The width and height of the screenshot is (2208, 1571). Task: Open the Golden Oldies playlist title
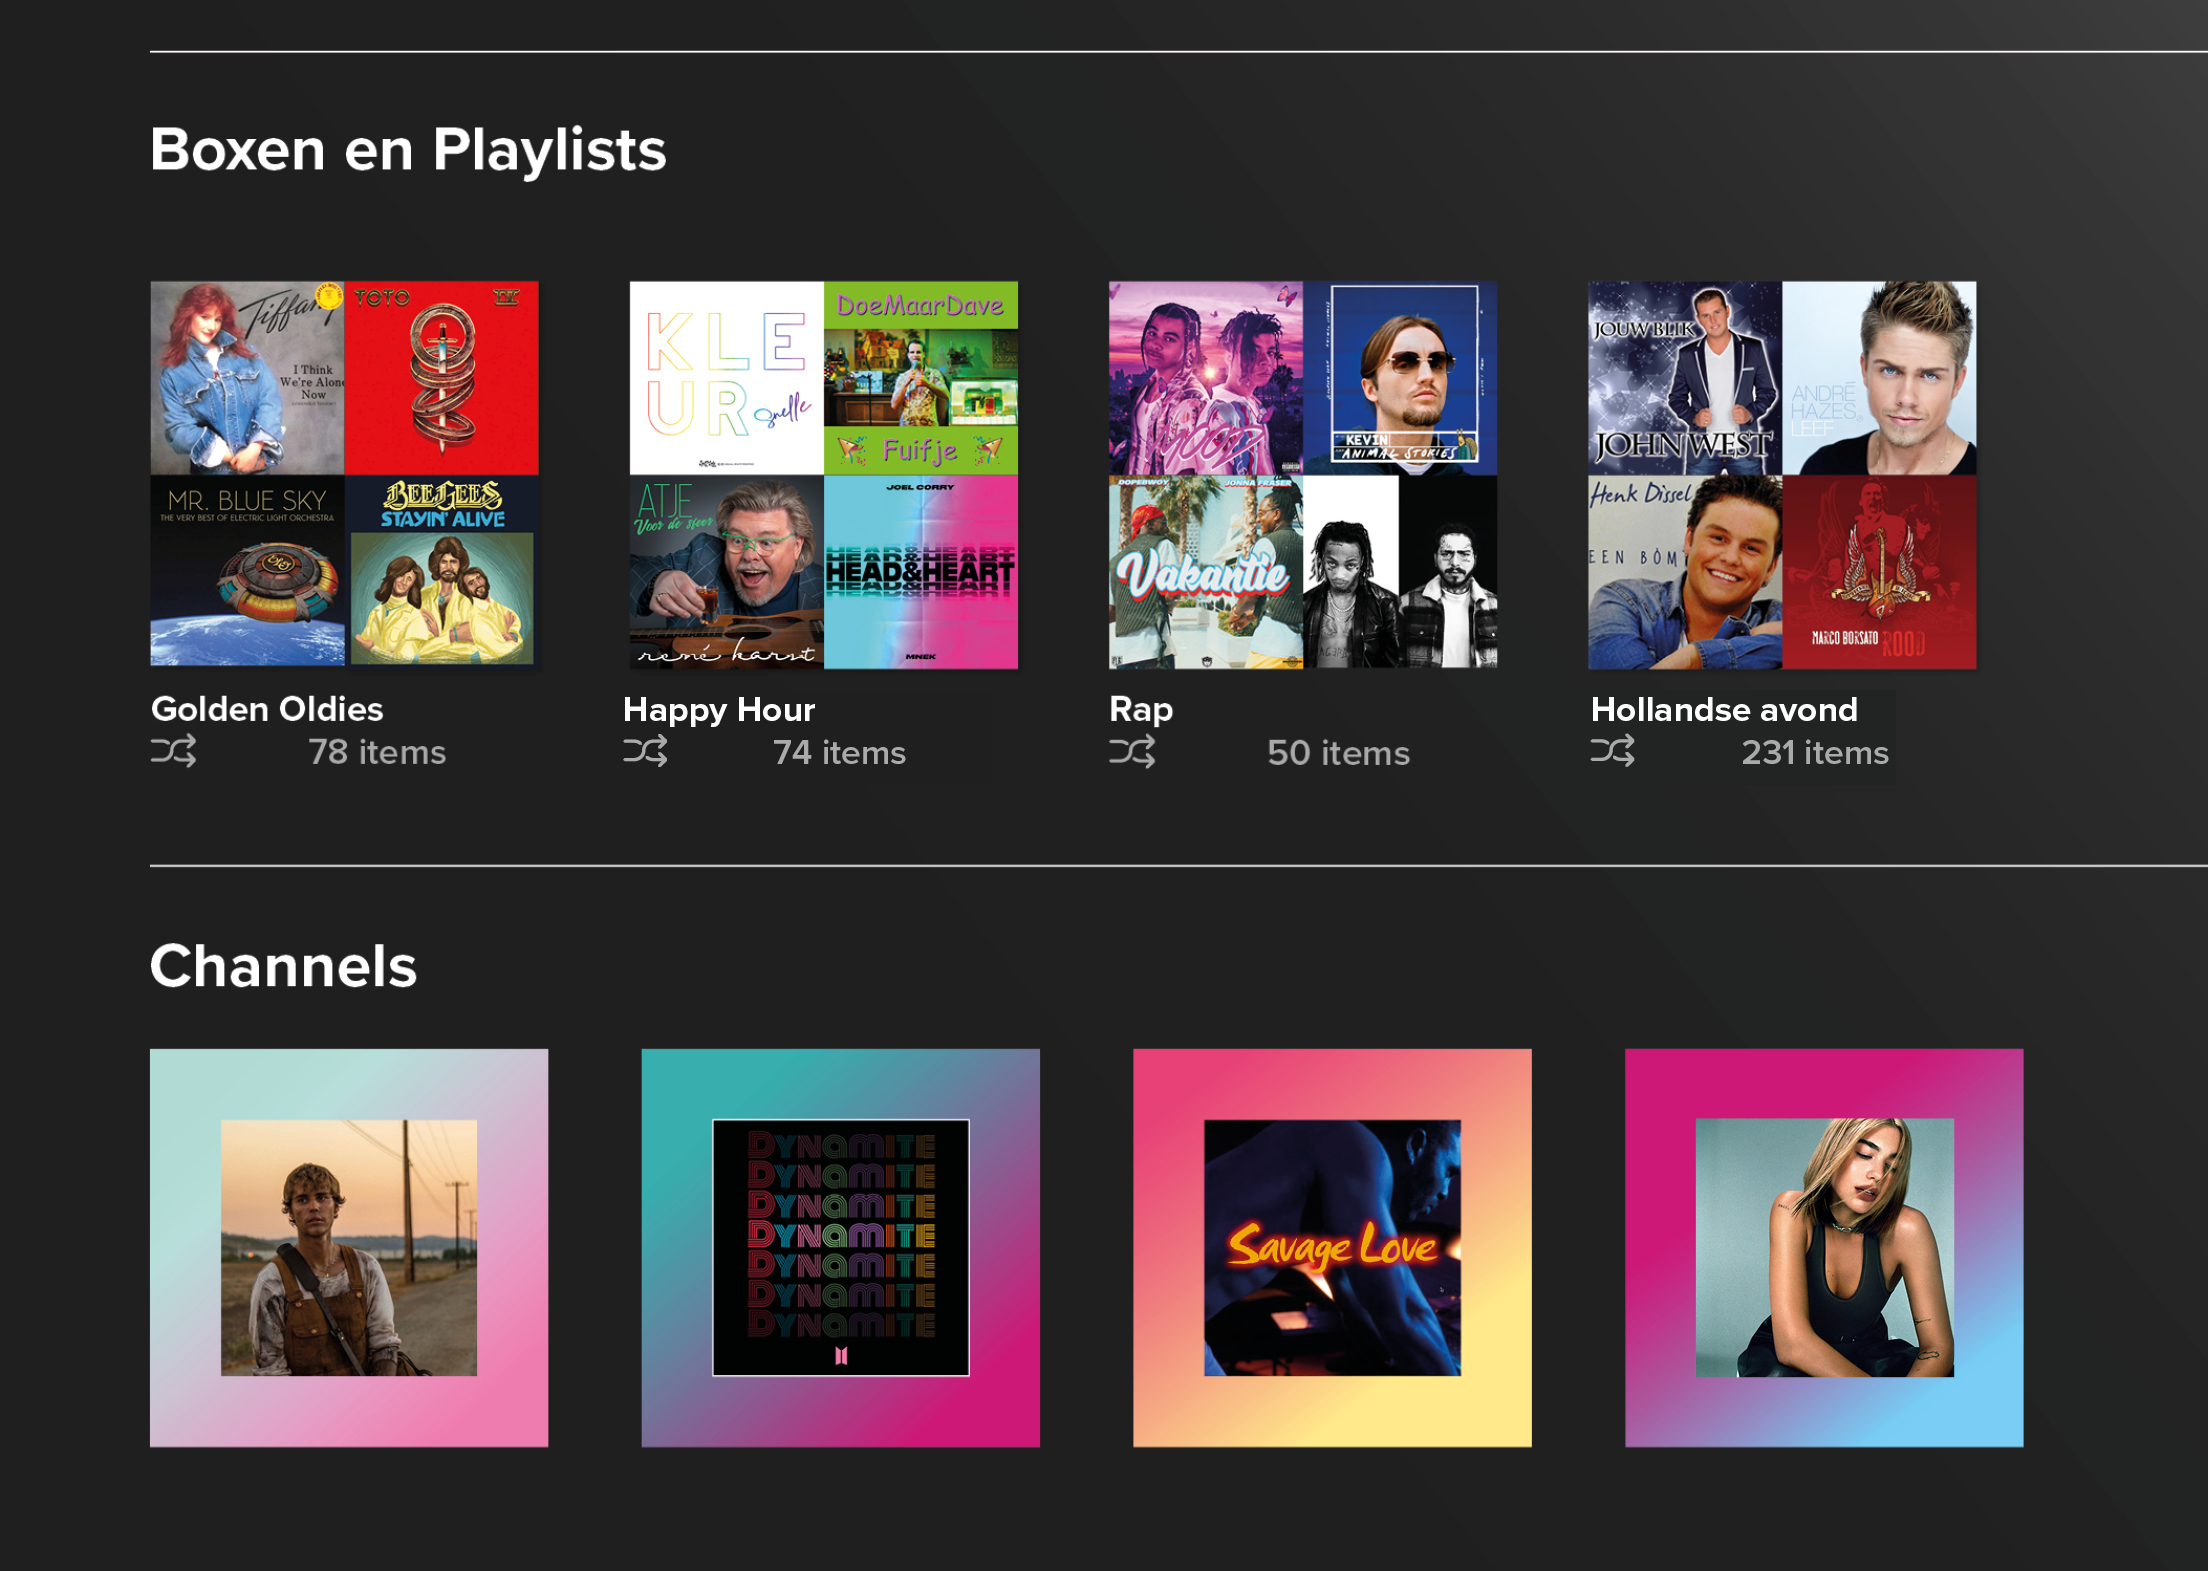coord(267,709)
